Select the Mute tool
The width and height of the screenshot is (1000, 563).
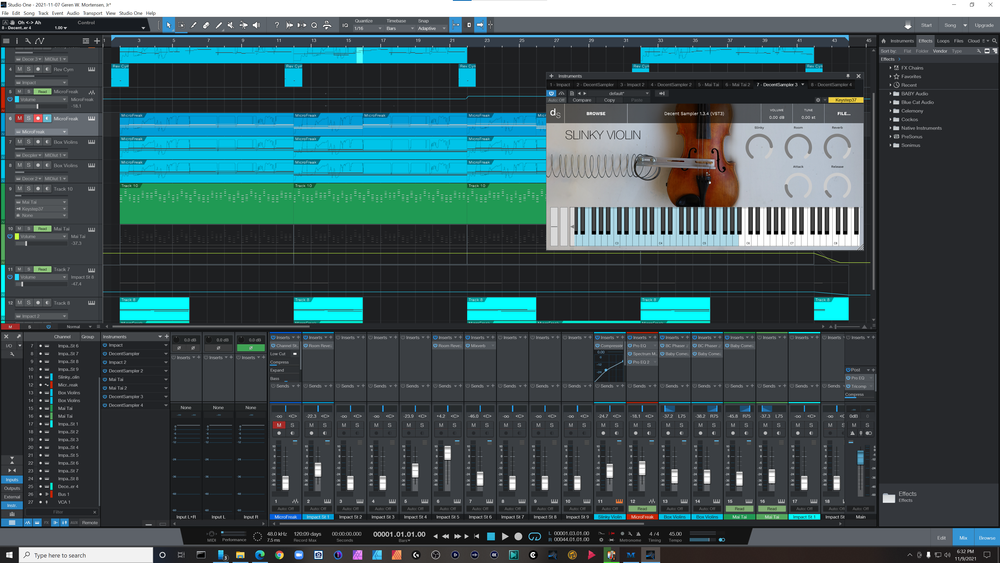tap(231, 25)
